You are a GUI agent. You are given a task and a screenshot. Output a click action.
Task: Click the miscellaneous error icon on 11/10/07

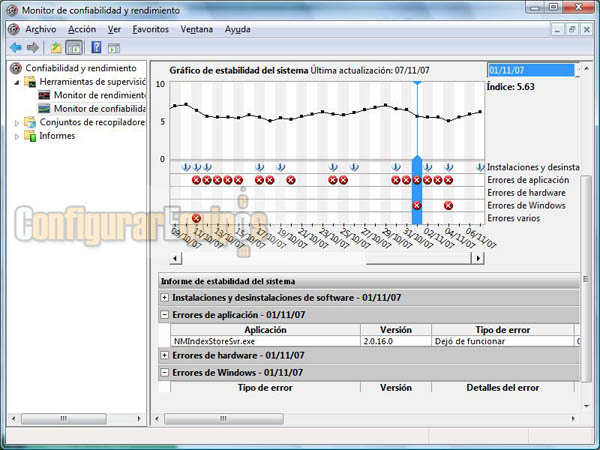coord(197,218)
